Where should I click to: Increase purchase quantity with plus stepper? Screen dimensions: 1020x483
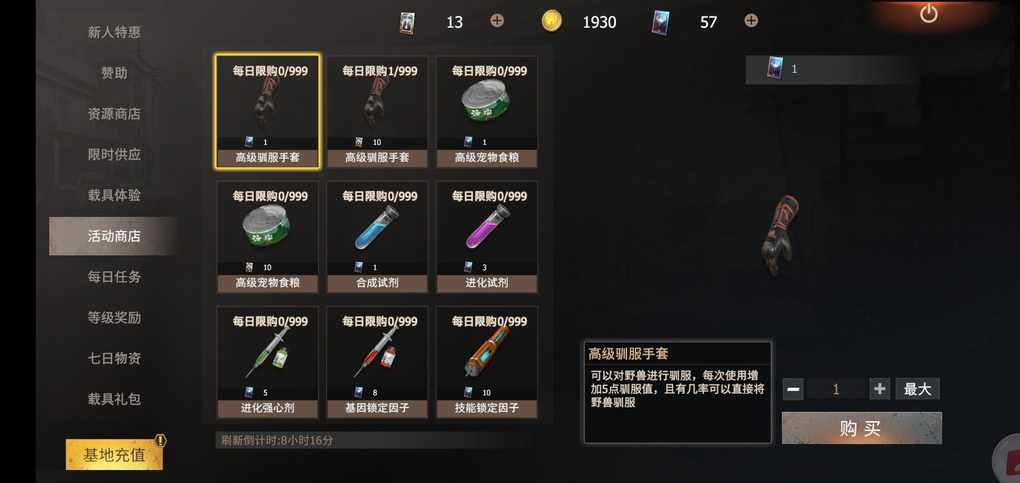coord(879,389)
